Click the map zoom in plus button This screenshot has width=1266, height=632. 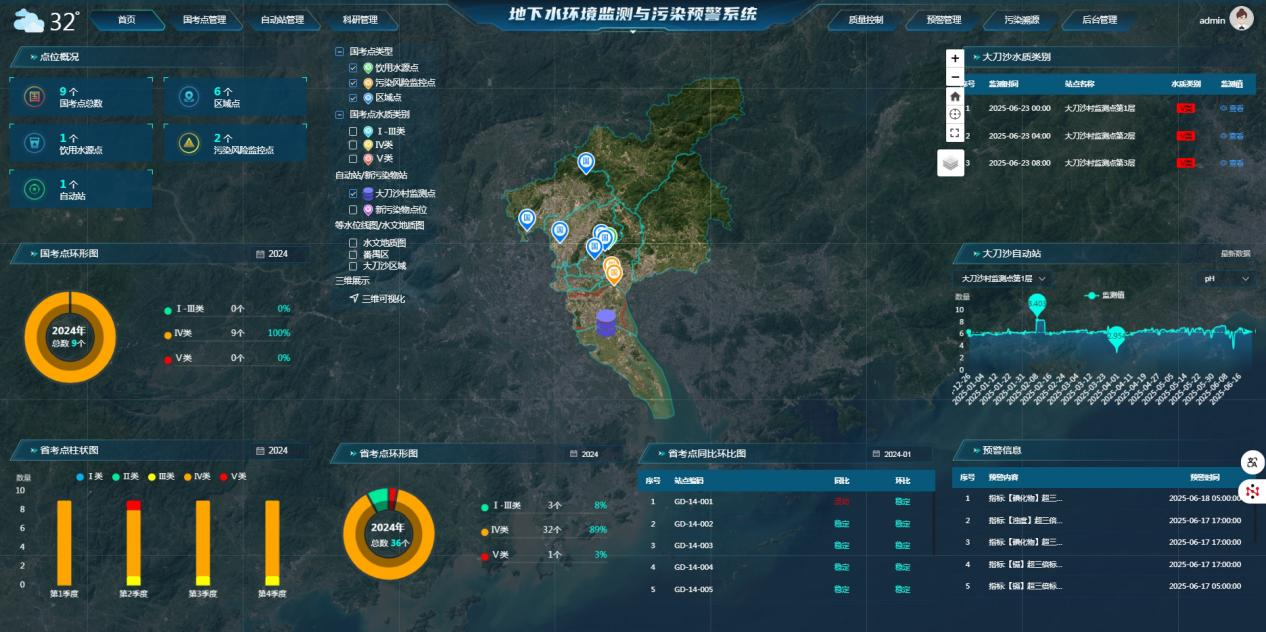point(955,58)
